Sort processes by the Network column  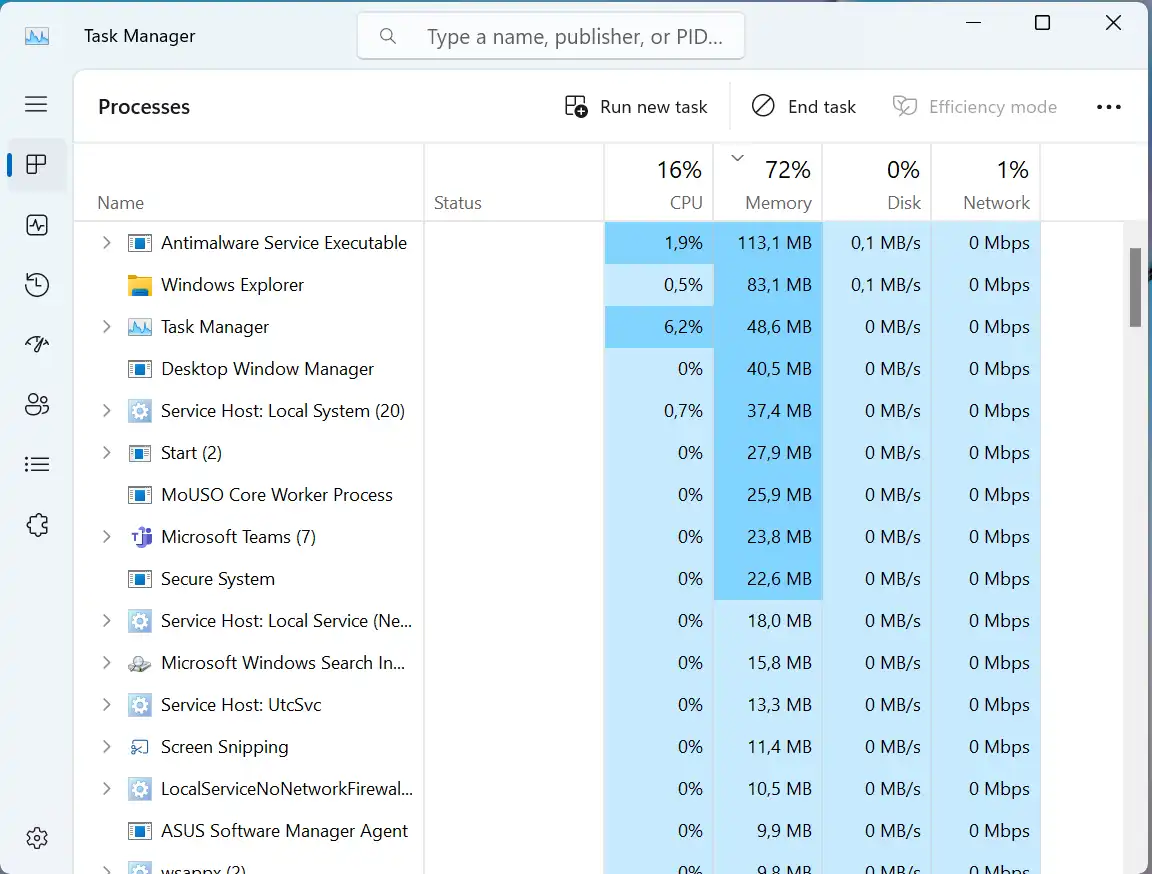click(986, 182)
